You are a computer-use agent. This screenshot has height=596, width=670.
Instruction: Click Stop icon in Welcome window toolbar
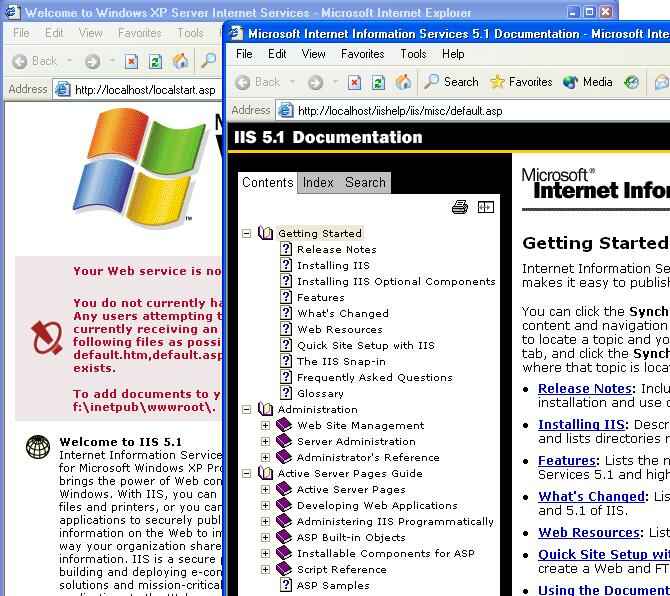point(132,62)
